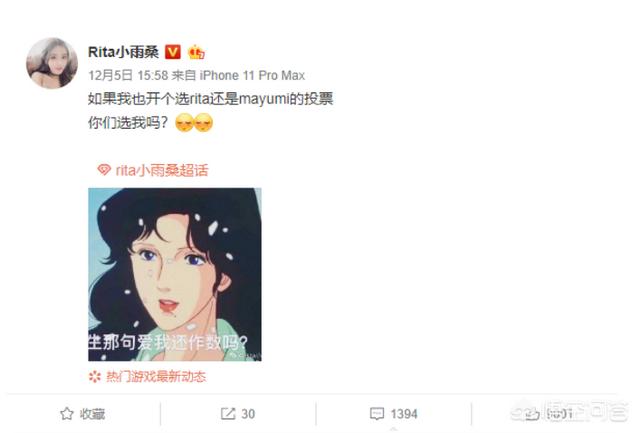Screen dimensions: 640x433
Task: Enlarge the anime woman image
Action: pos(175,274)
